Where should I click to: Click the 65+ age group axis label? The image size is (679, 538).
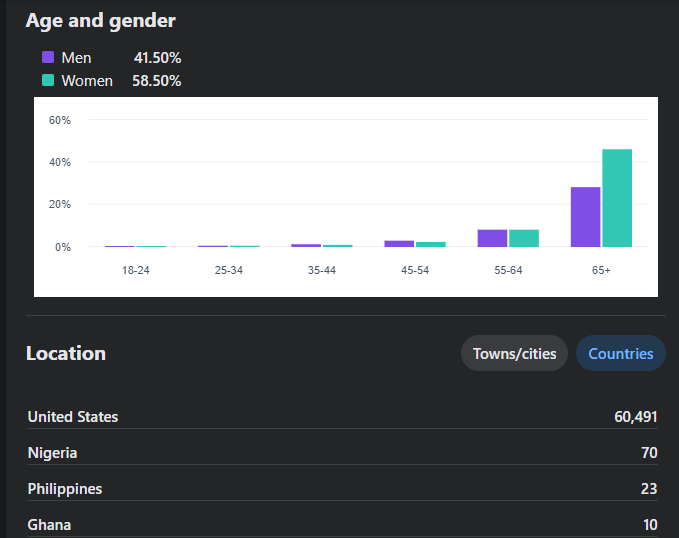[x=601, y=271]
